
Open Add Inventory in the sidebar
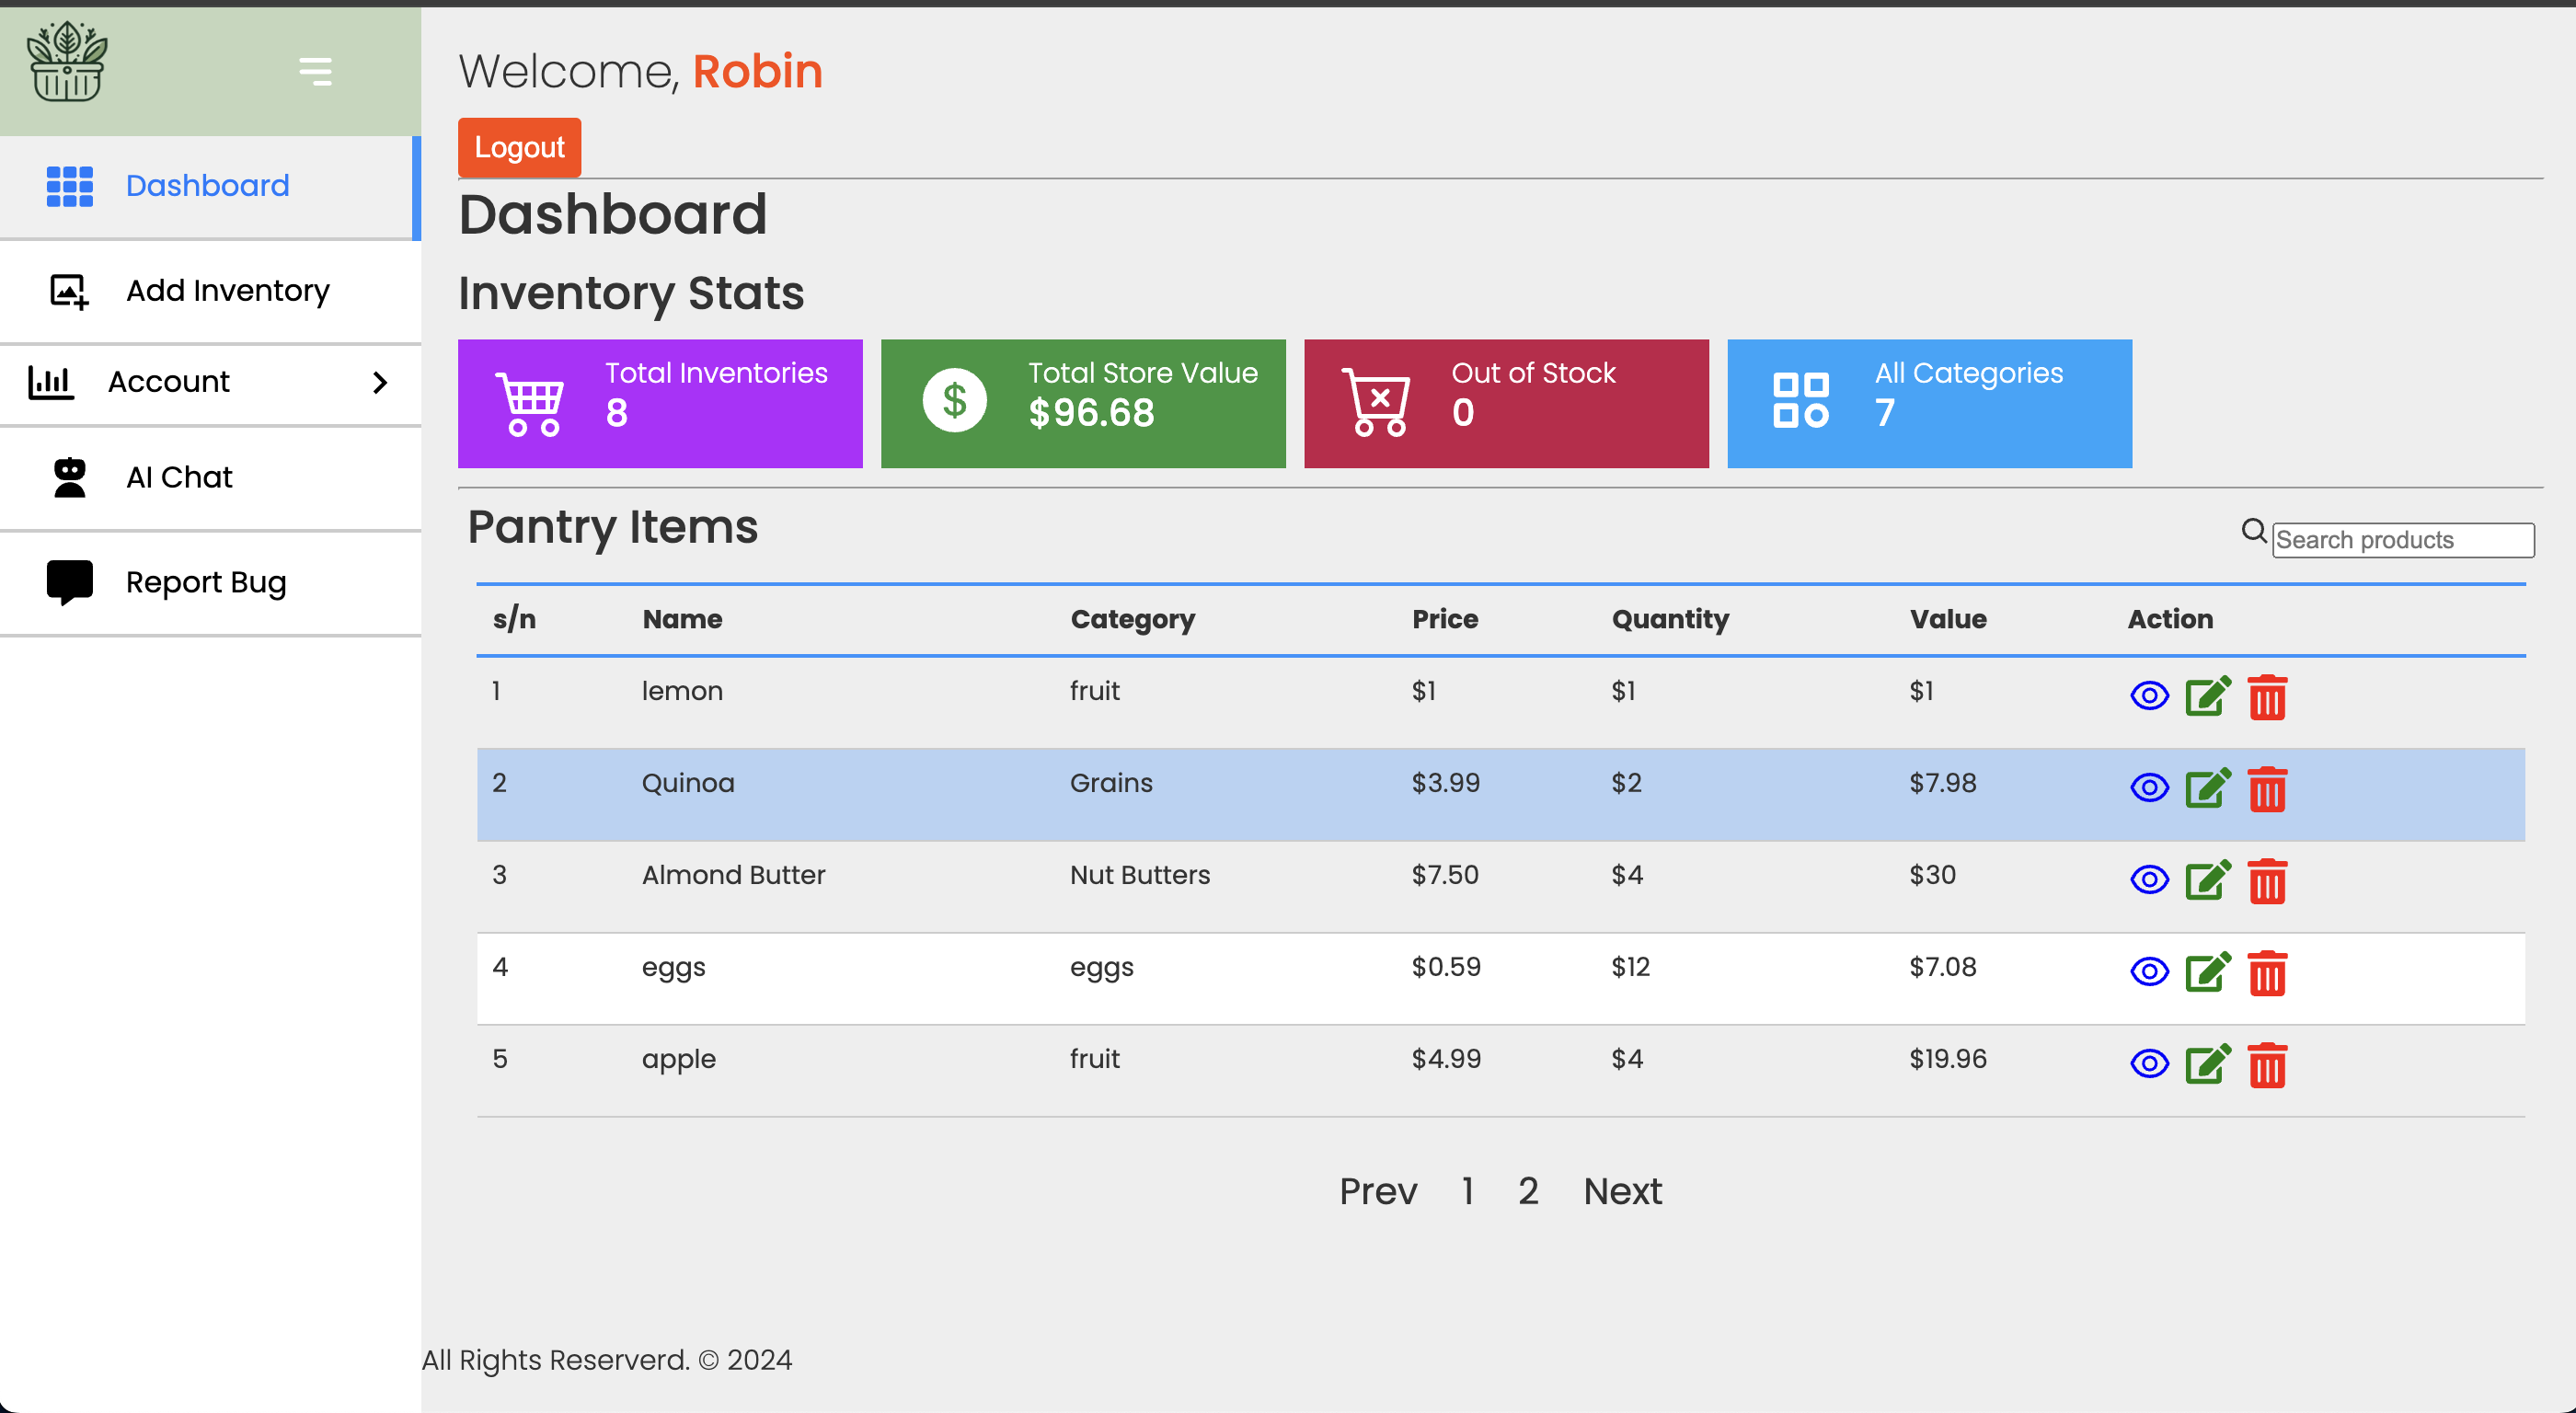227,291
